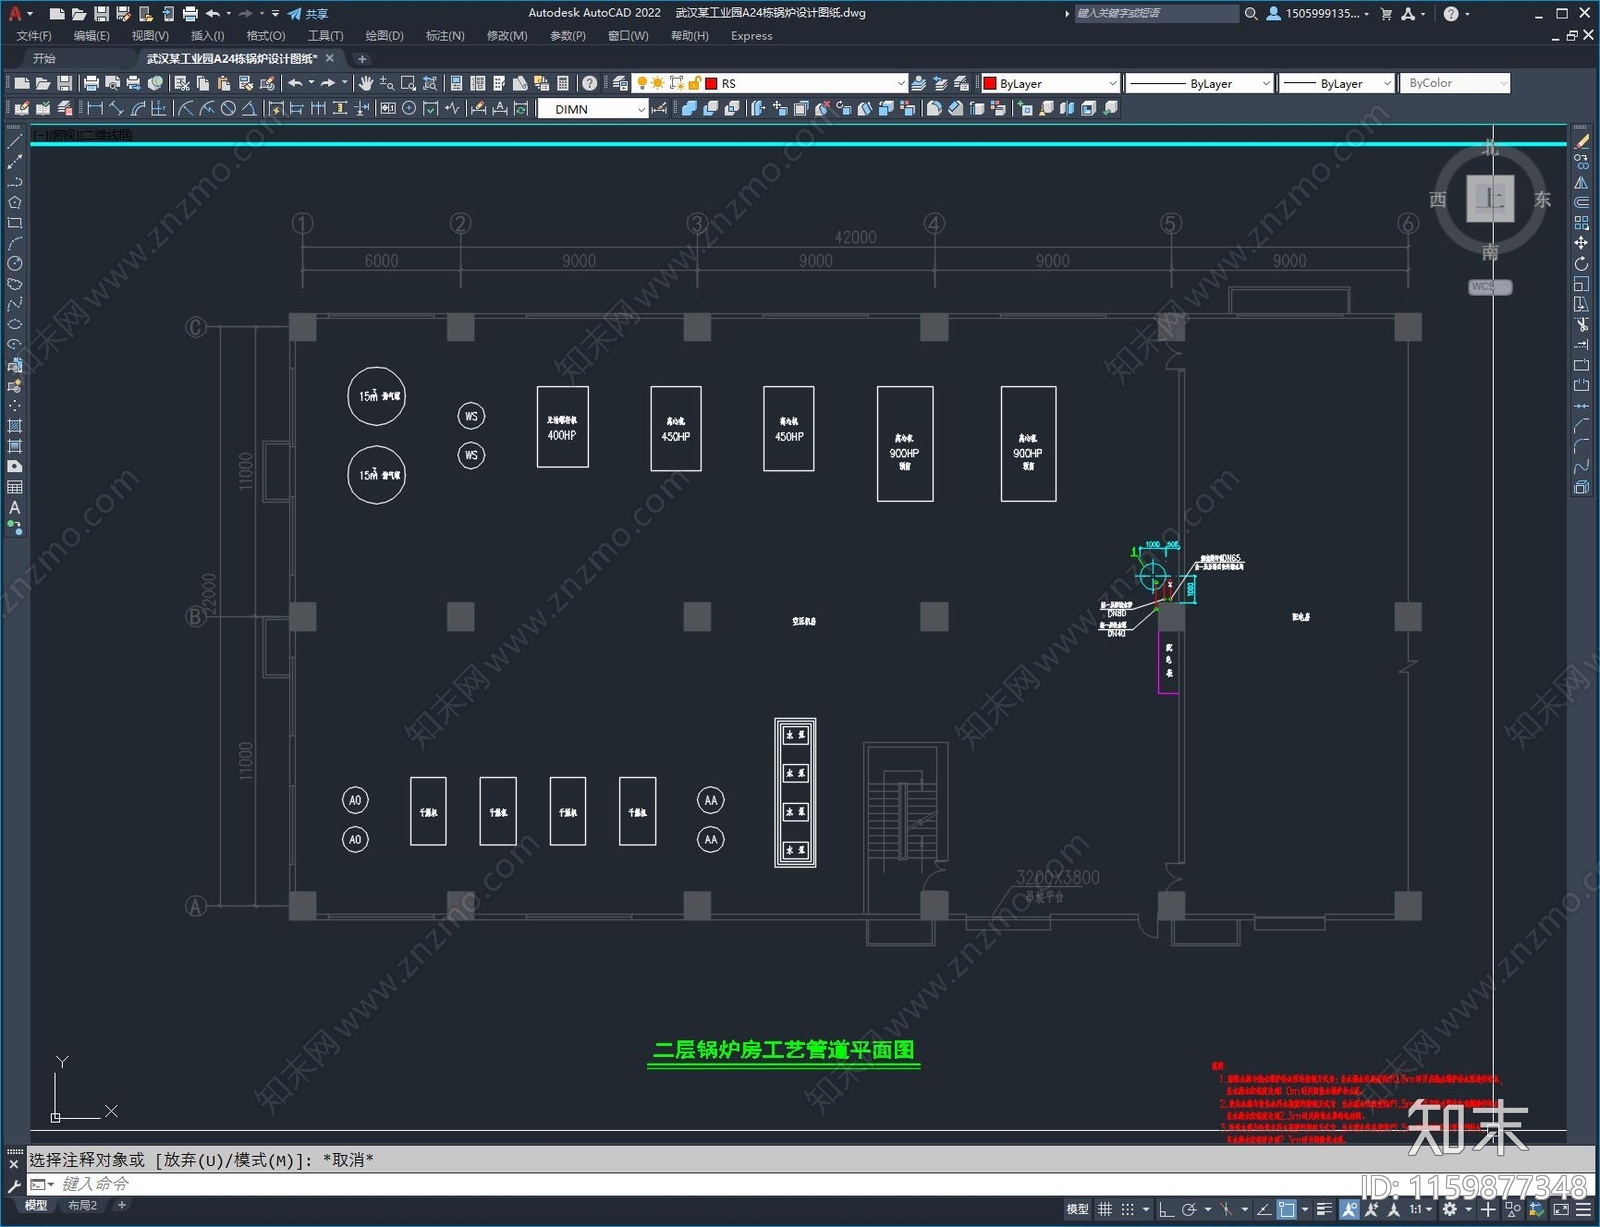Select the Move tool in the Modify toolbar
This screenshot has width=1600, height=1227.
point(1581,243)
